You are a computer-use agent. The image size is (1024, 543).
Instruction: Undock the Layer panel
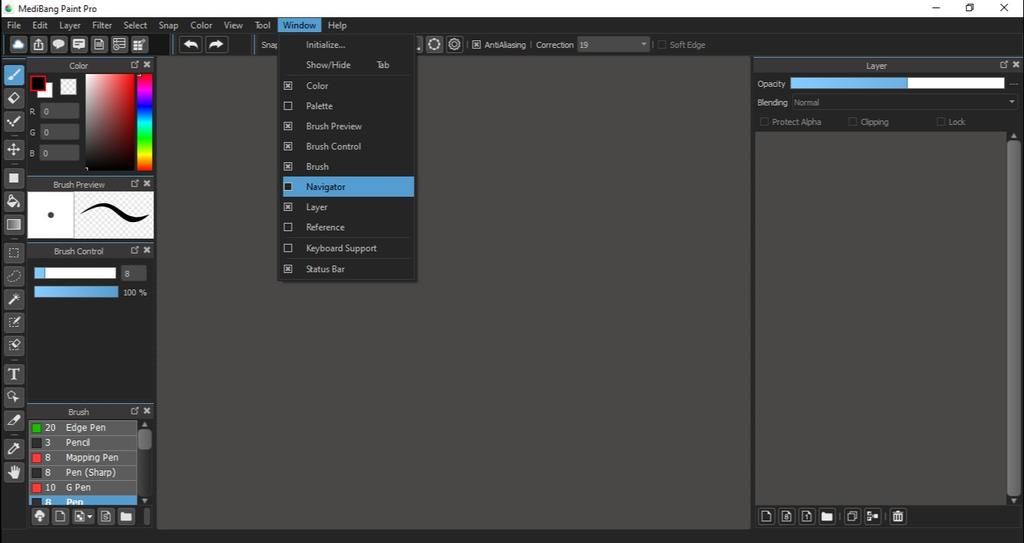click(1004, 65)
